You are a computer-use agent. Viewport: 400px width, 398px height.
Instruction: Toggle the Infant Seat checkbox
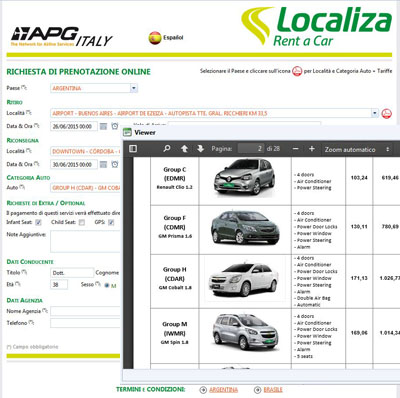tap(38, 222)
